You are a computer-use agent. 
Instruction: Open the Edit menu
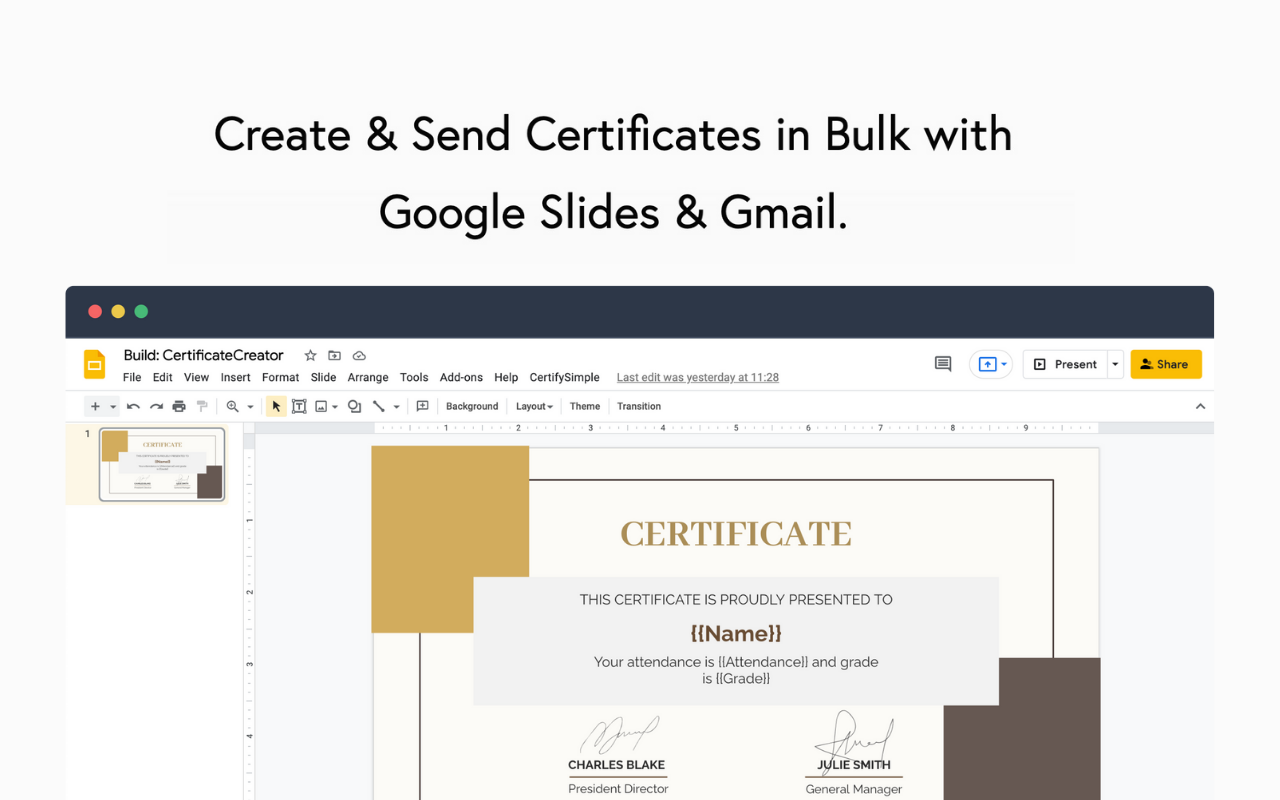pos(163,377)
